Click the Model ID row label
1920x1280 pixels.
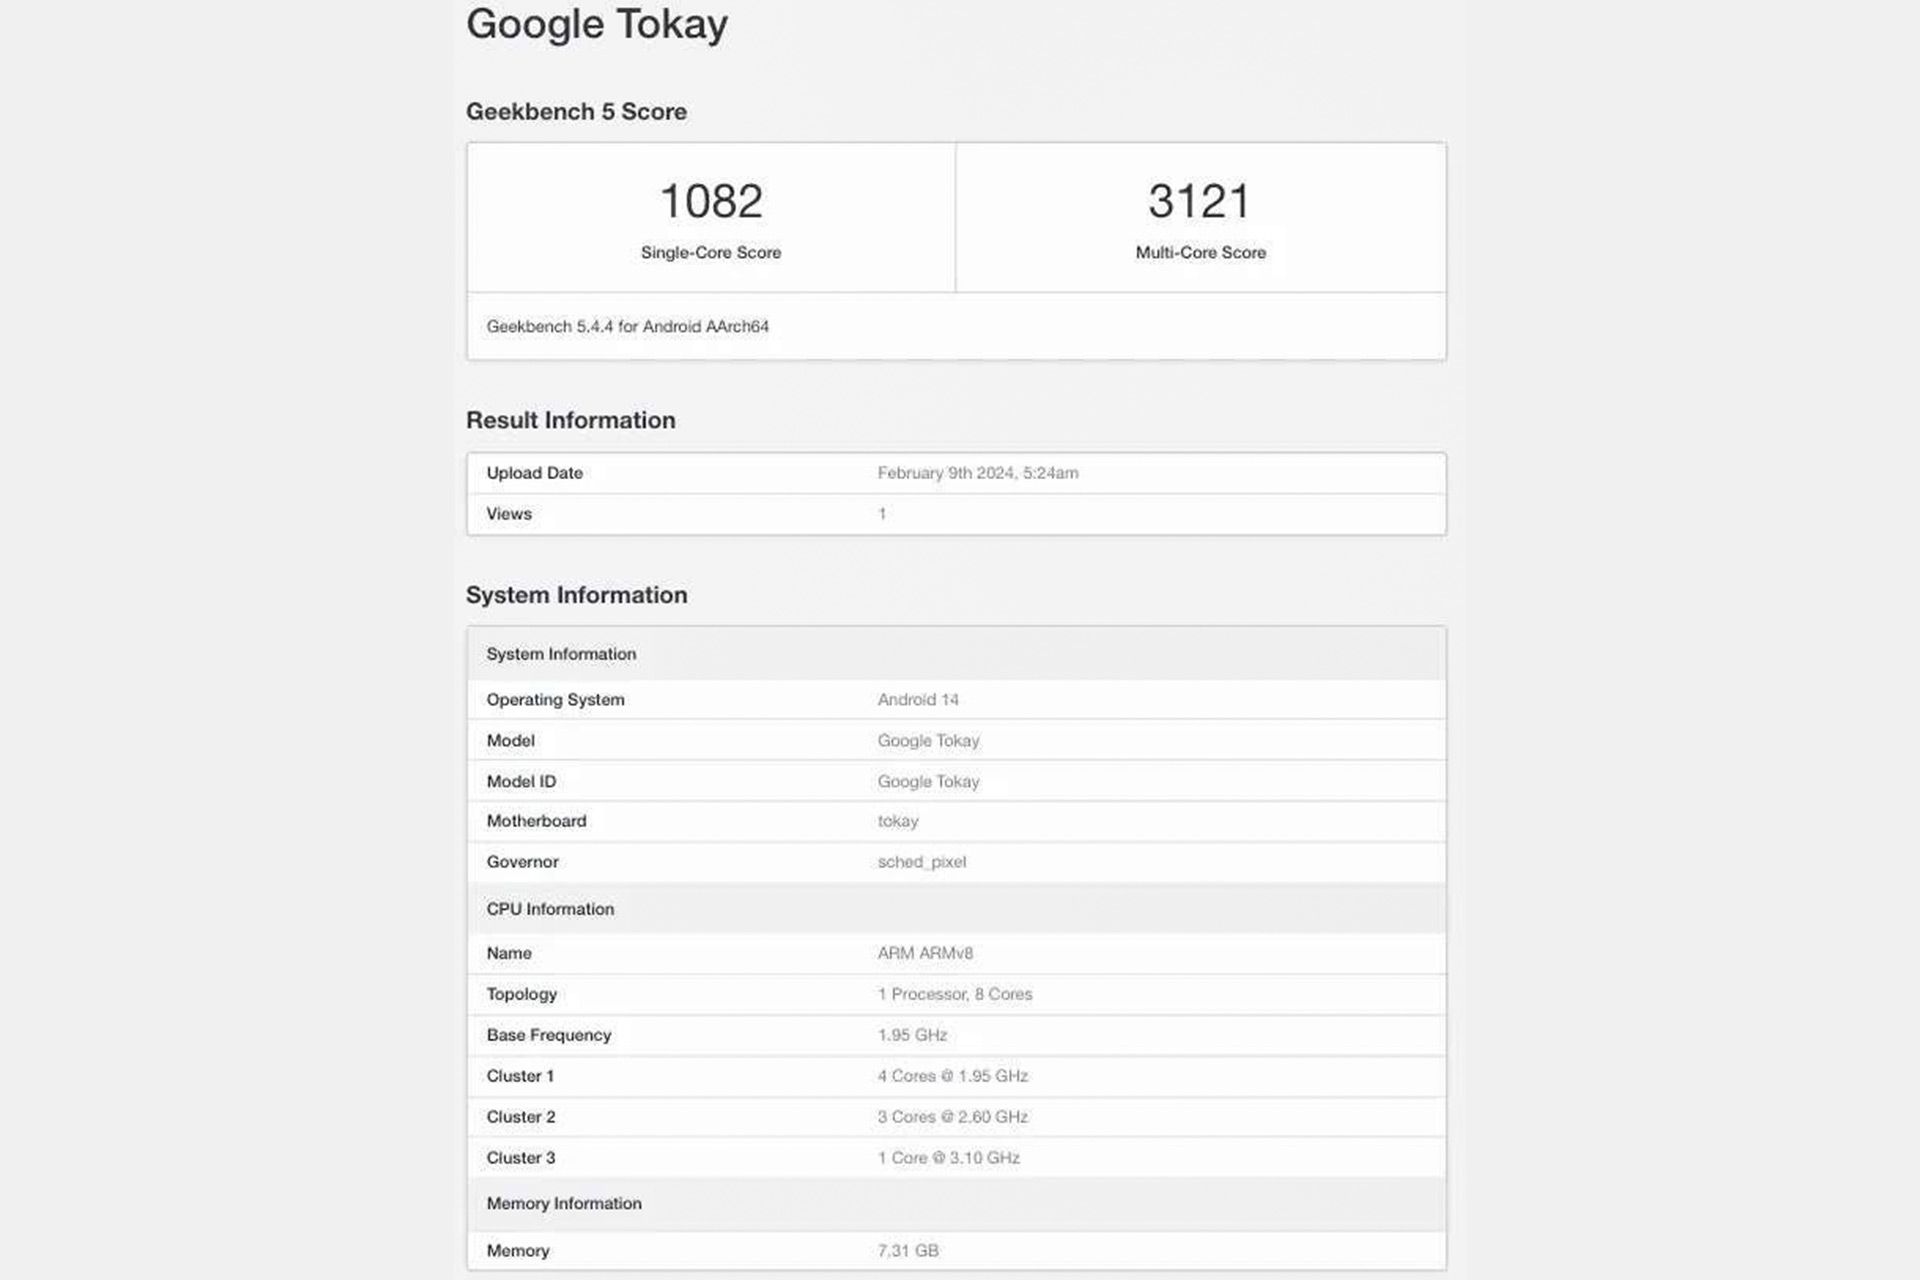click(521, 782)
